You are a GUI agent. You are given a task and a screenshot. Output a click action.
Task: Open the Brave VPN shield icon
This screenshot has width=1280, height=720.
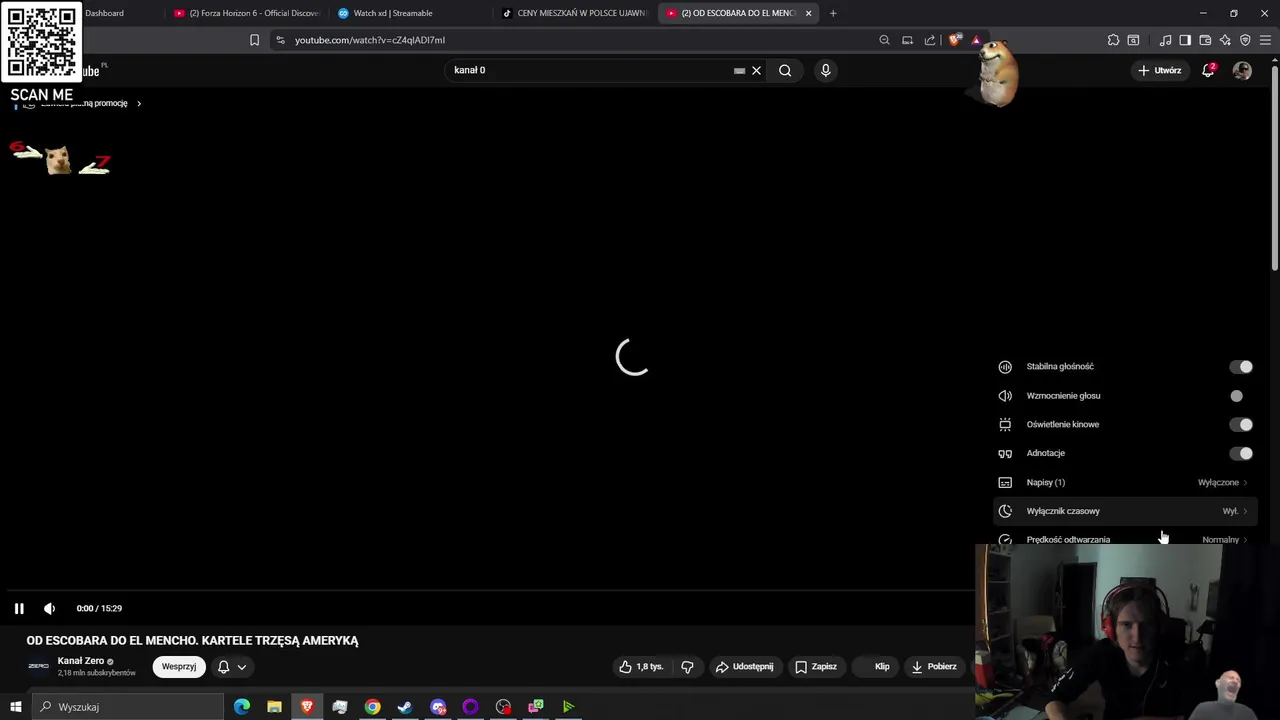point(1245,40)
